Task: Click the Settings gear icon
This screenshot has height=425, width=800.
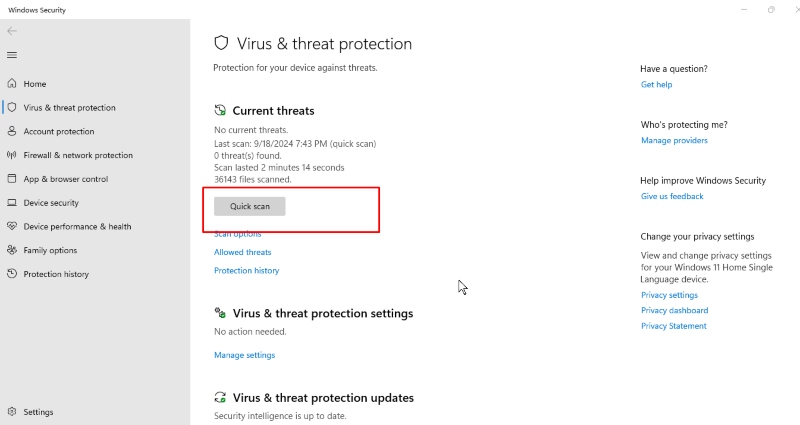Action: click(x=12, y=412)
